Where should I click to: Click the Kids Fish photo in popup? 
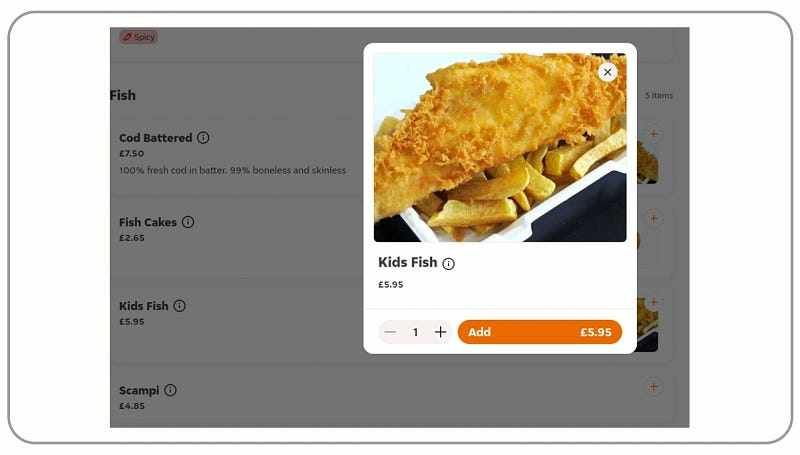click(x=500, y=147)
